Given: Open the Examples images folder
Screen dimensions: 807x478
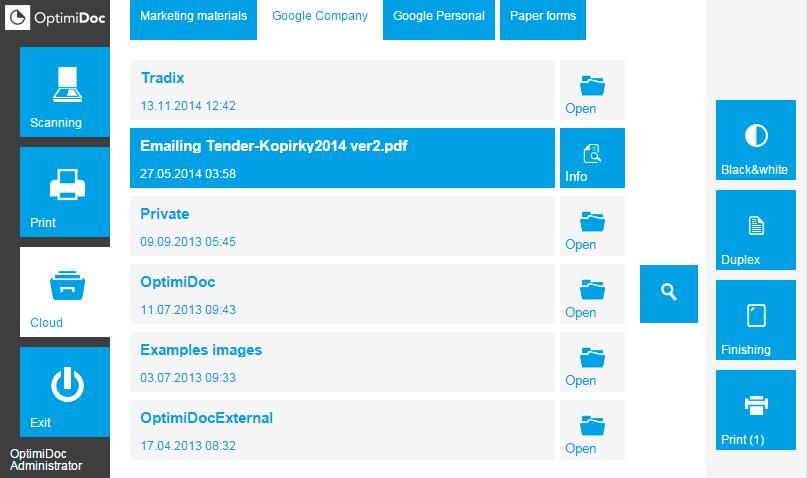Looking at the screenshot, I should tap(592, 362).
